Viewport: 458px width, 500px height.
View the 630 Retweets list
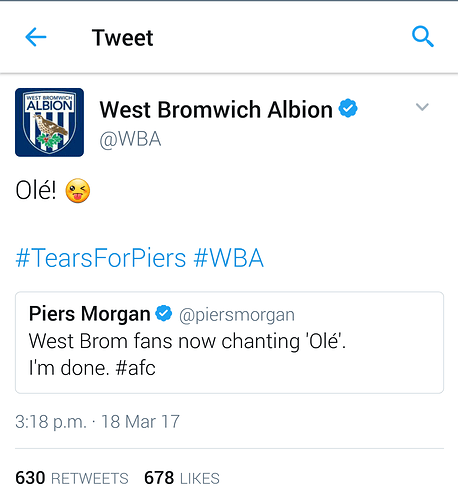coord(72,478)
